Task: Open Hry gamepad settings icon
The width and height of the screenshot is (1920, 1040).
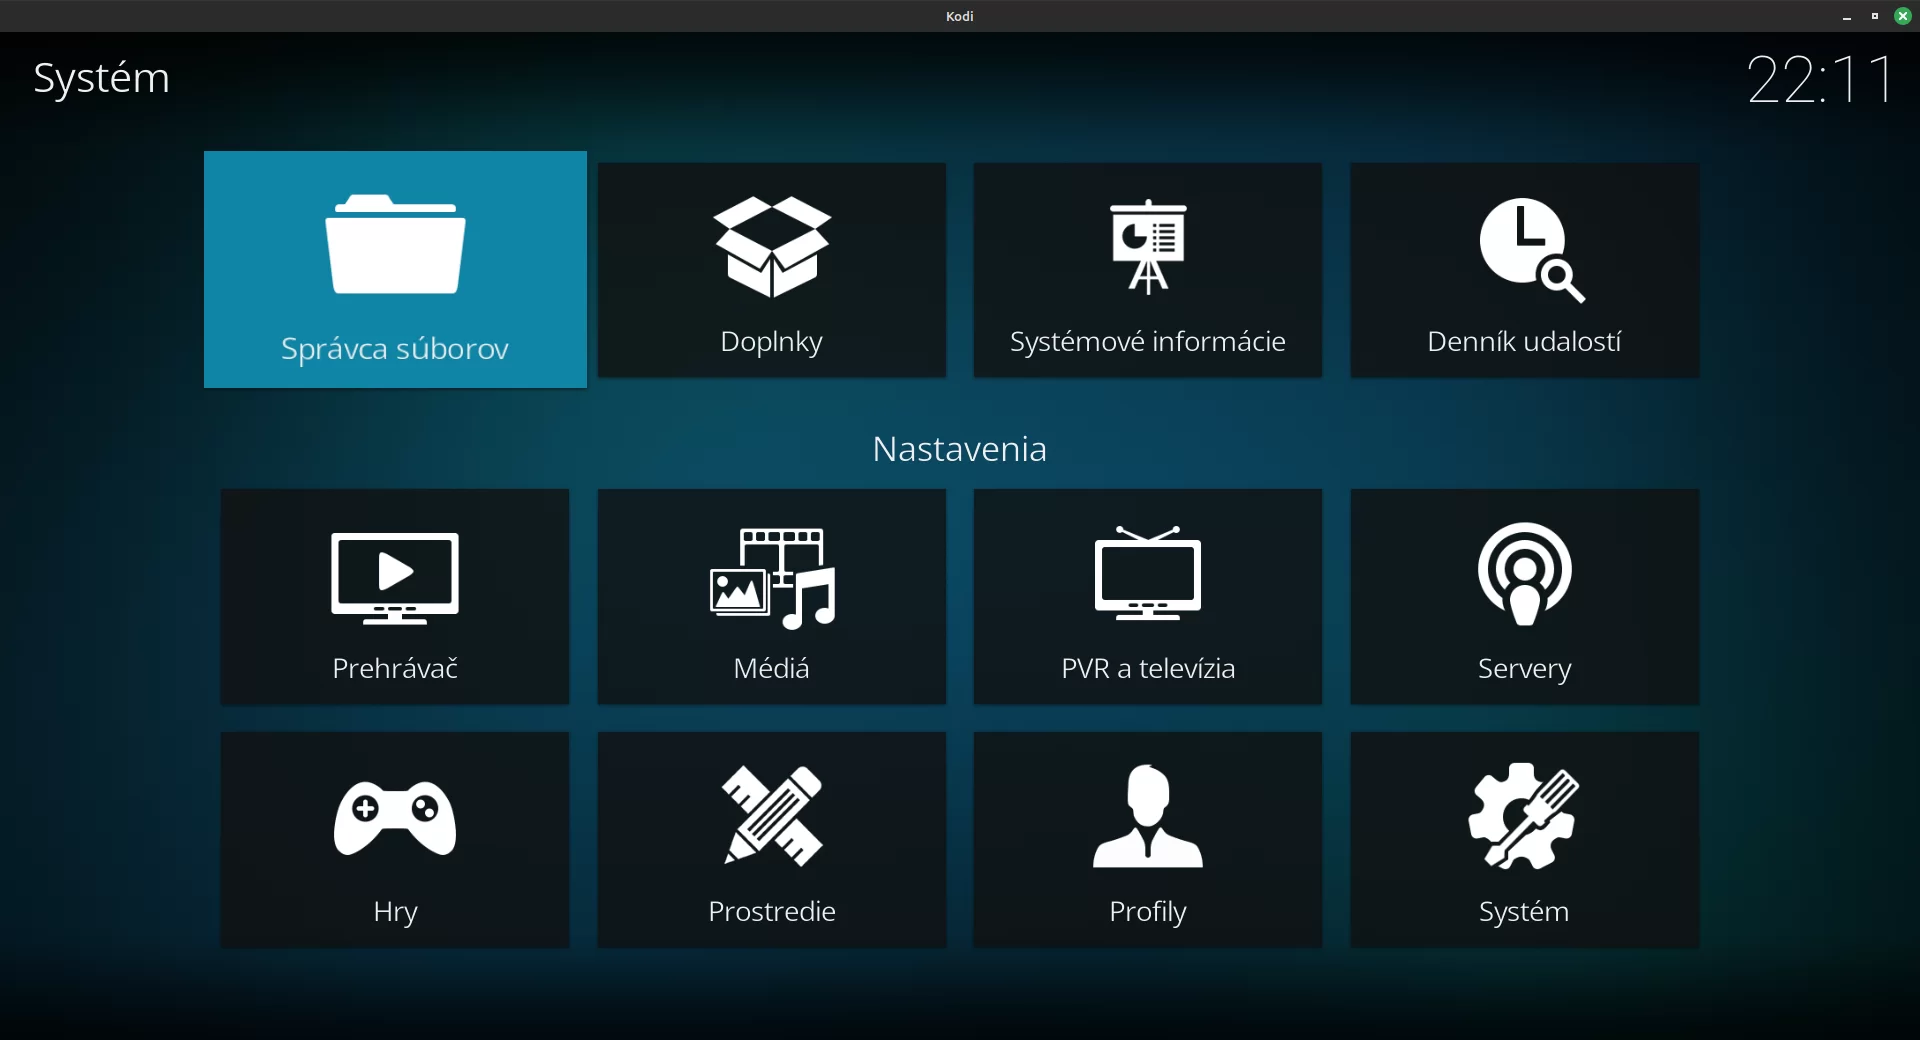Action: 395,819
